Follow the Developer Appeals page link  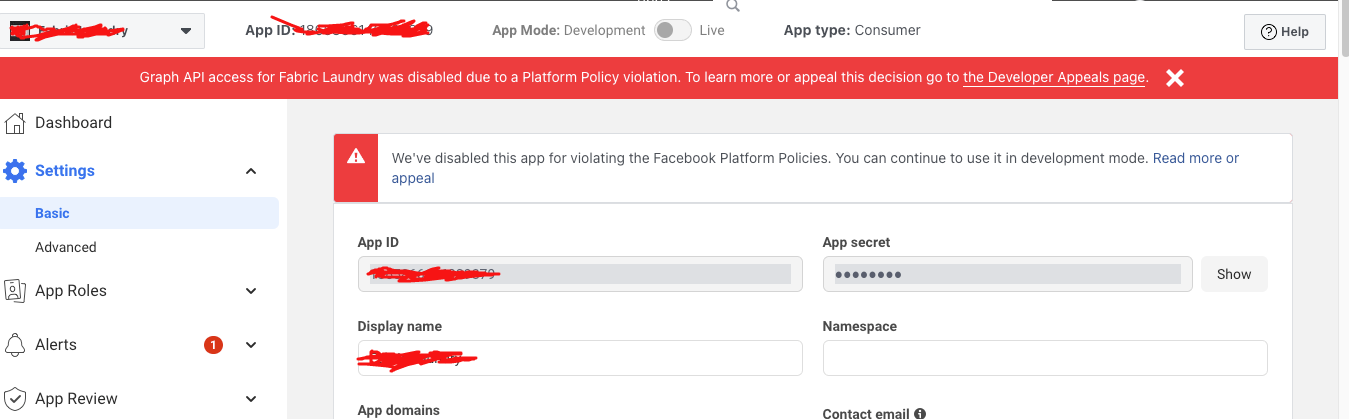click(1054, 77)
